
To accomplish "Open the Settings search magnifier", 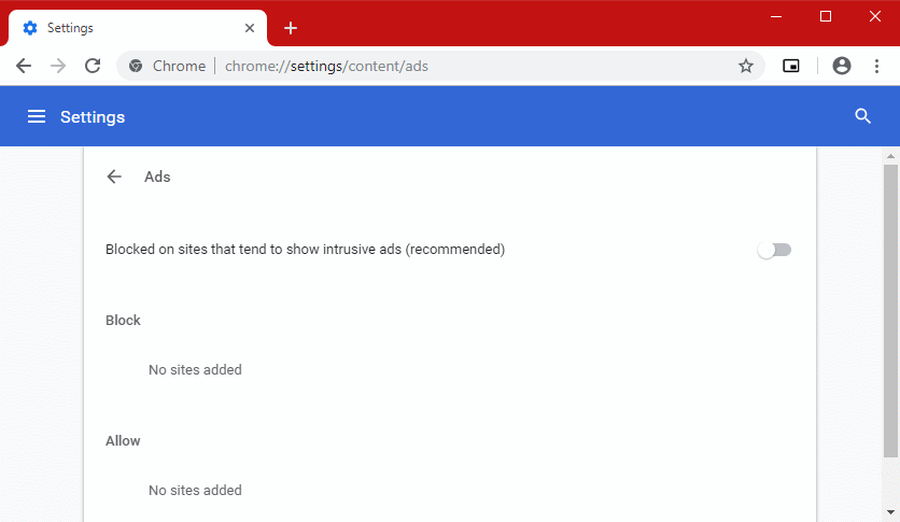I will (863, 116).
